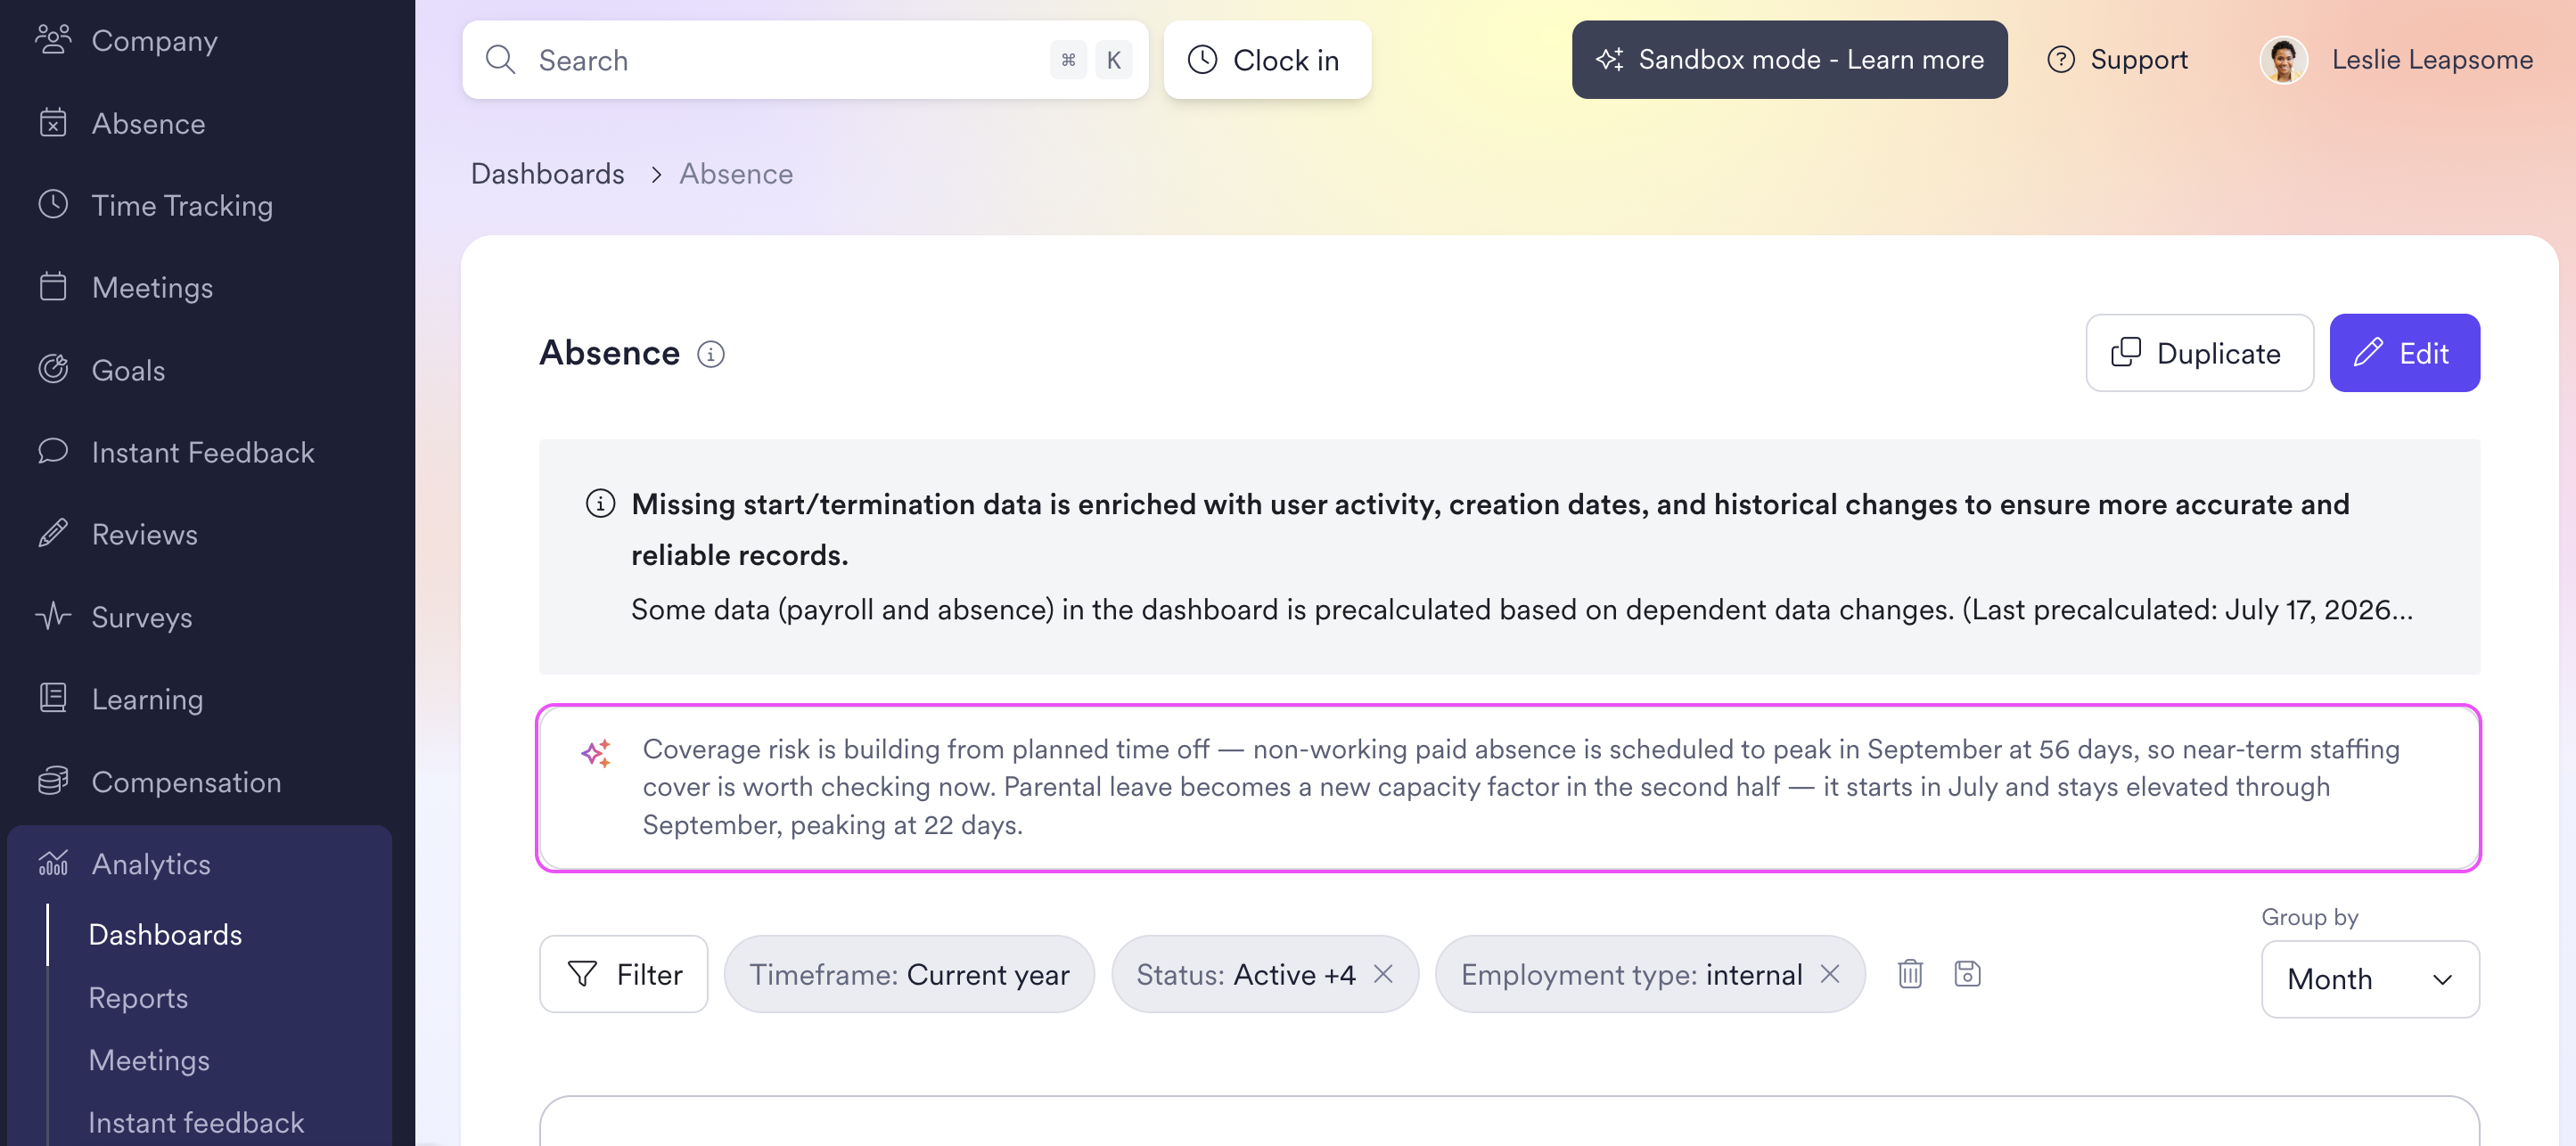Click the Surveys pulse icon
2576x1146 pixels.
click(53, 616)
